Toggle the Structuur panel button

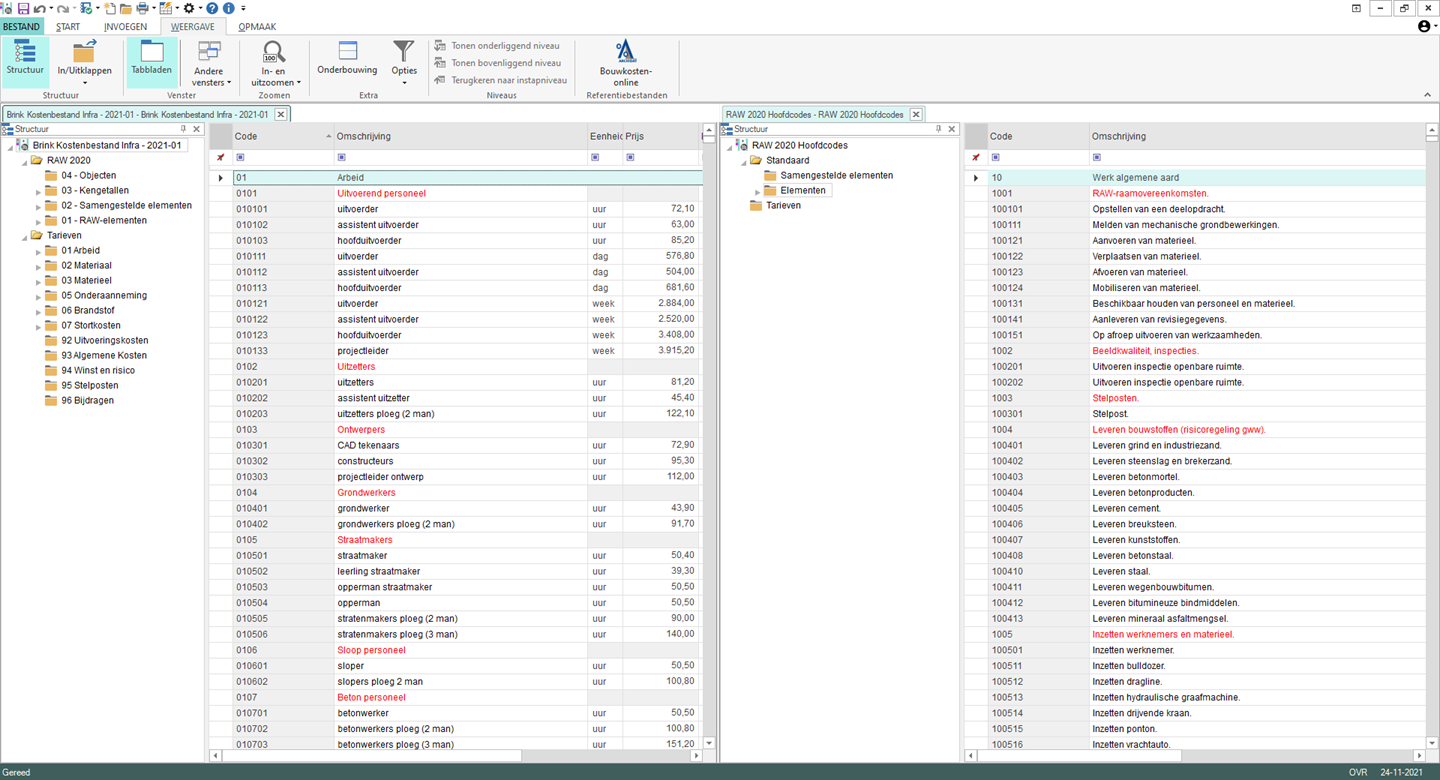coord(25,60)
